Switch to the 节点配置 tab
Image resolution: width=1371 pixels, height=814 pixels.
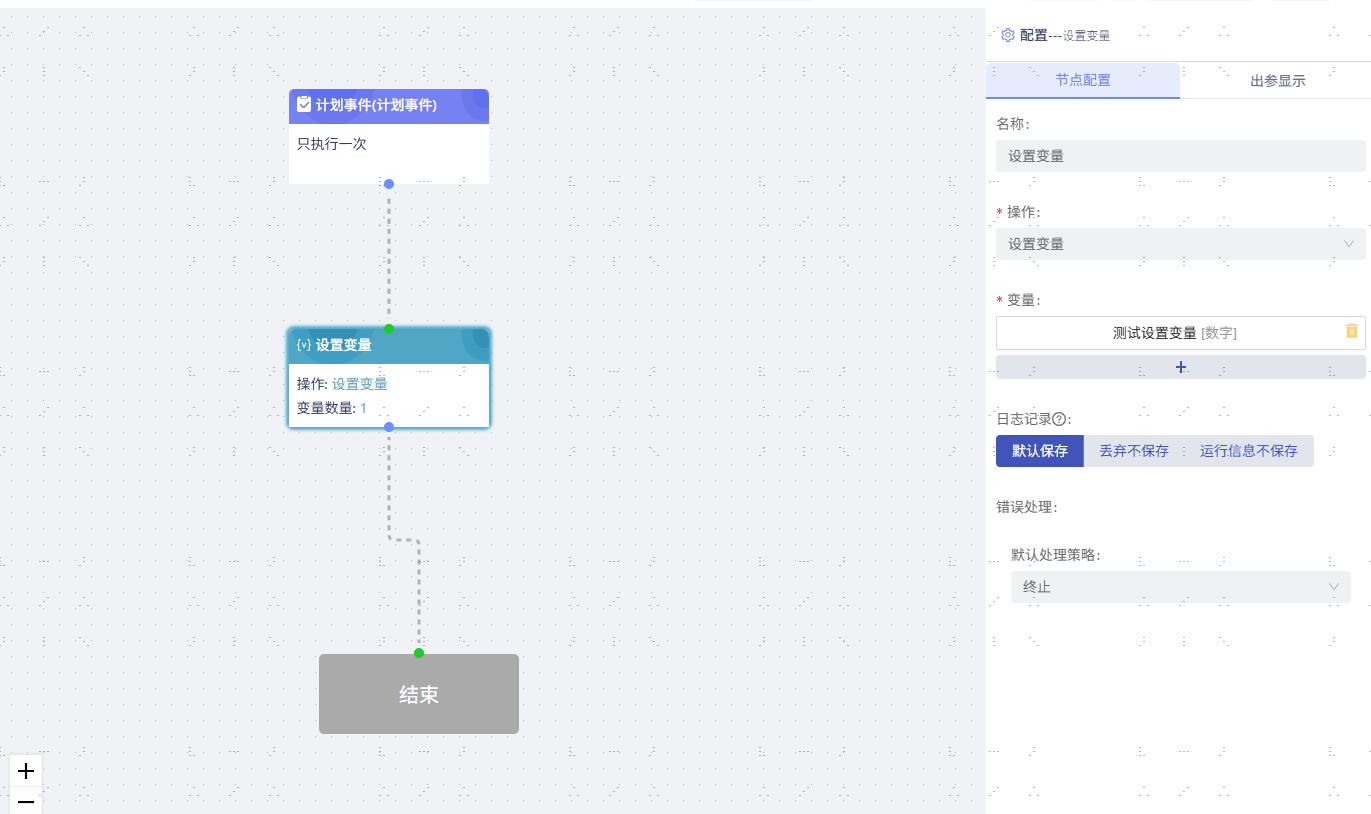(x=1083, y=80)
